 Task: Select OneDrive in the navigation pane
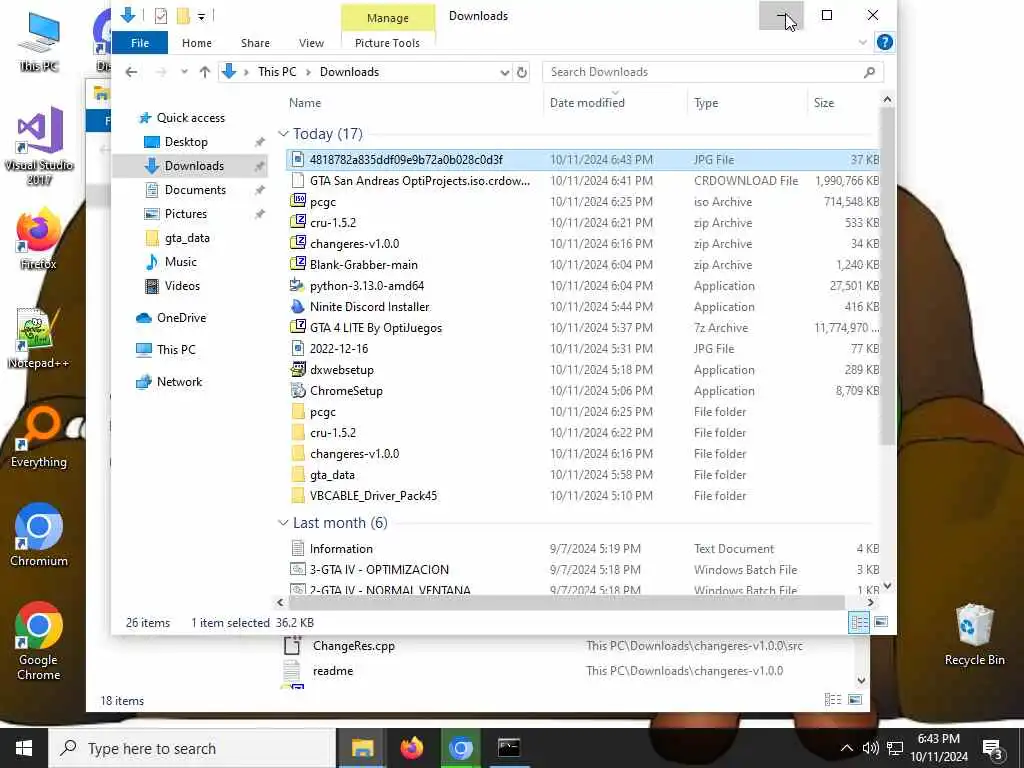(x=182, y=318)
